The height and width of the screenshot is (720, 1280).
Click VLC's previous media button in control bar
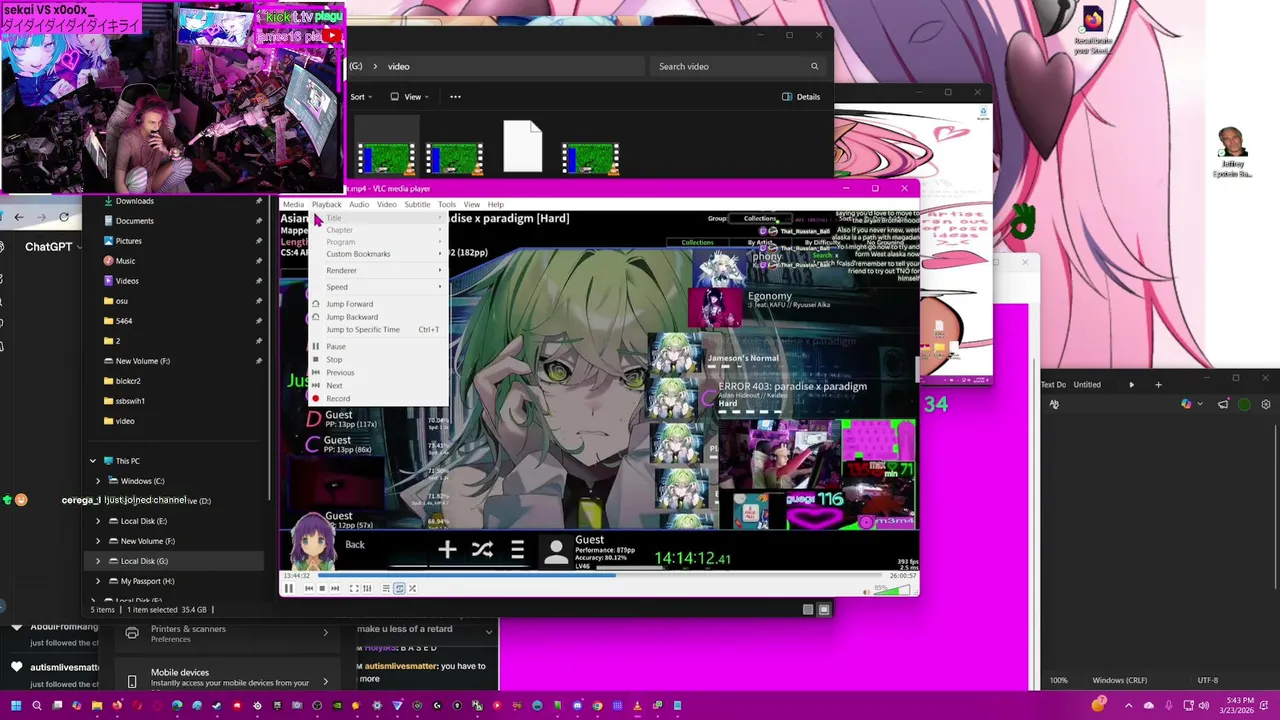(309, 588)
